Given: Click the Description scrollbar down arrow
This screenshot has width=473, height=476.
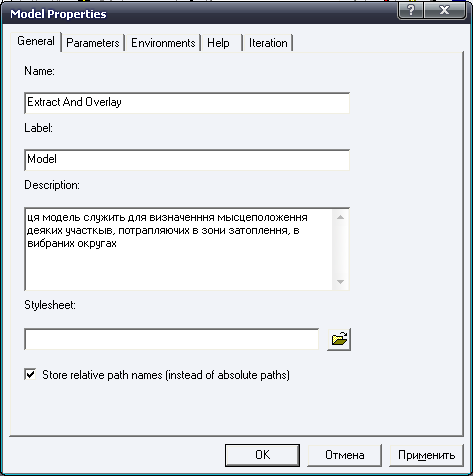Looking at the screenshot, I should 340,282.
